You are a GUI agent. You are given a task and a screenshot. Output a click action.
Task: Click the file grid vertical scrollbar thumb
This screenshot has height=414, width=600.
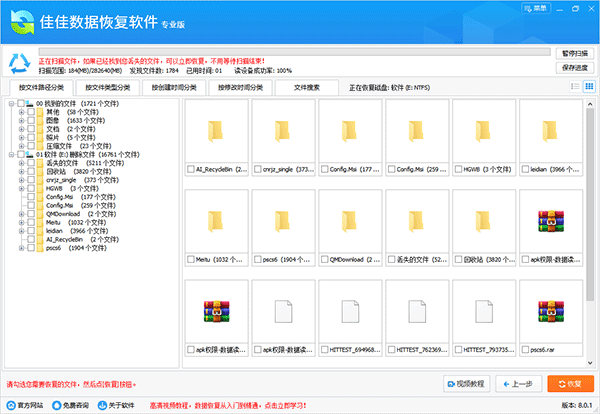coord(590,205)
